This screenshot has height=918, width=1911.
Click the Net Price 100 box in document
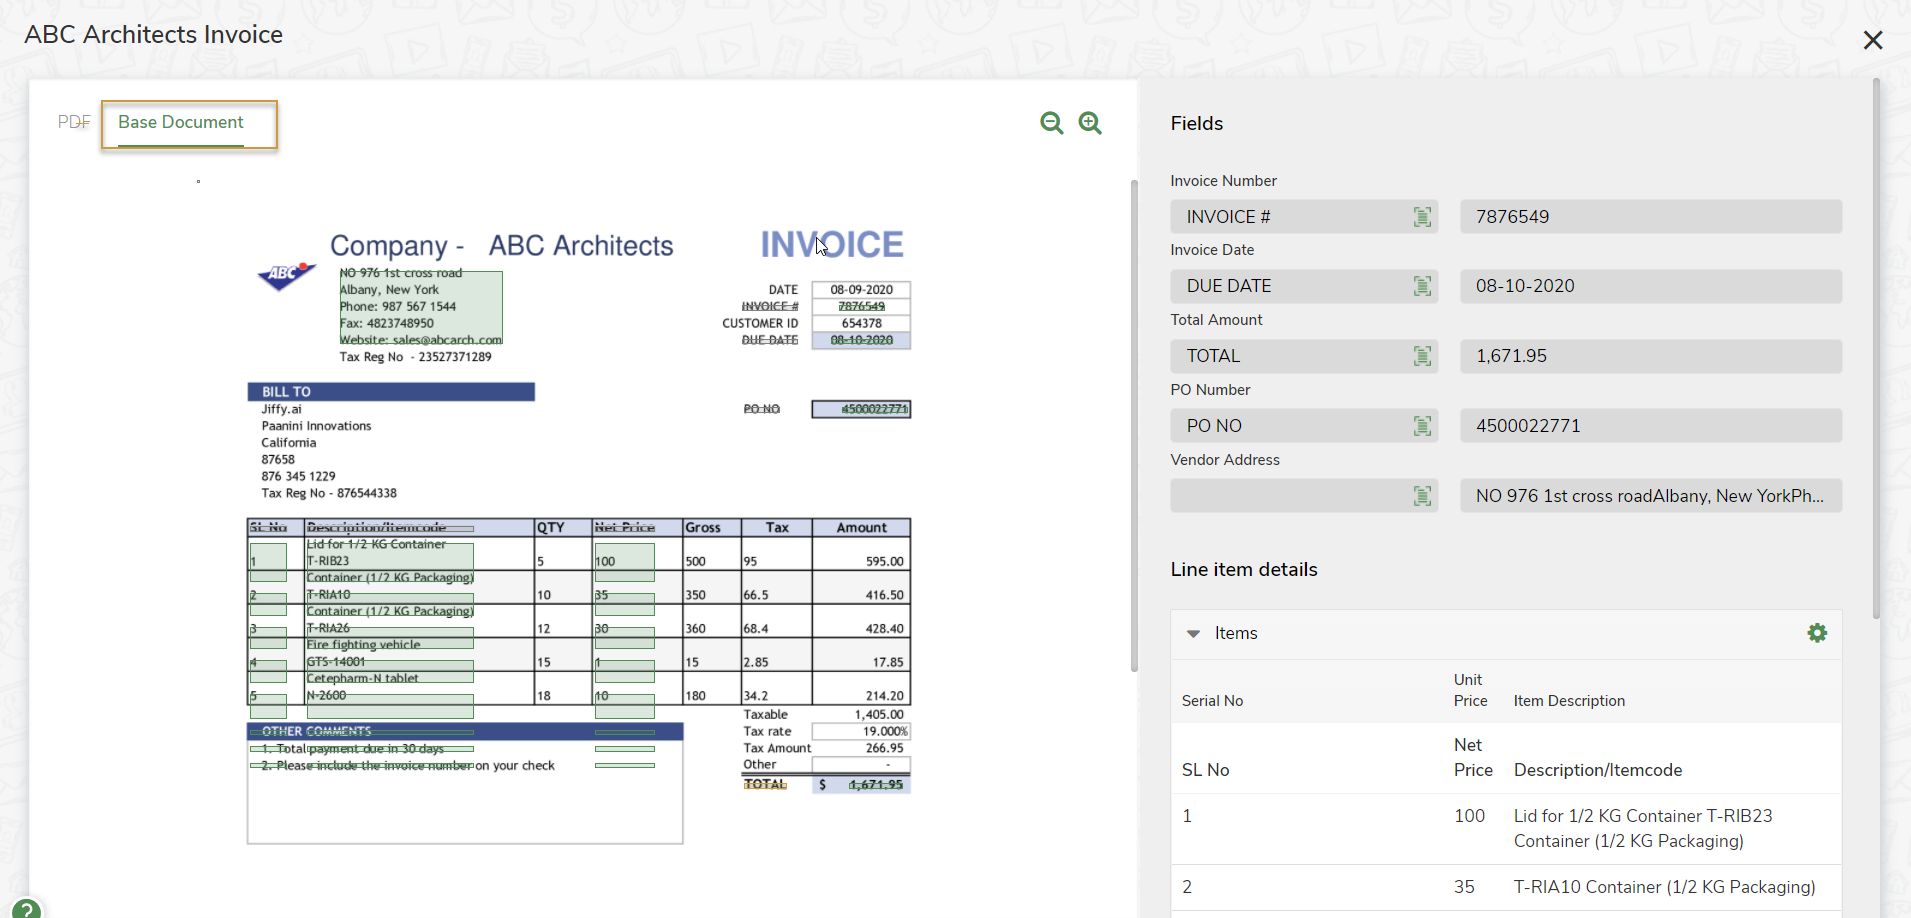click(624, 561)
